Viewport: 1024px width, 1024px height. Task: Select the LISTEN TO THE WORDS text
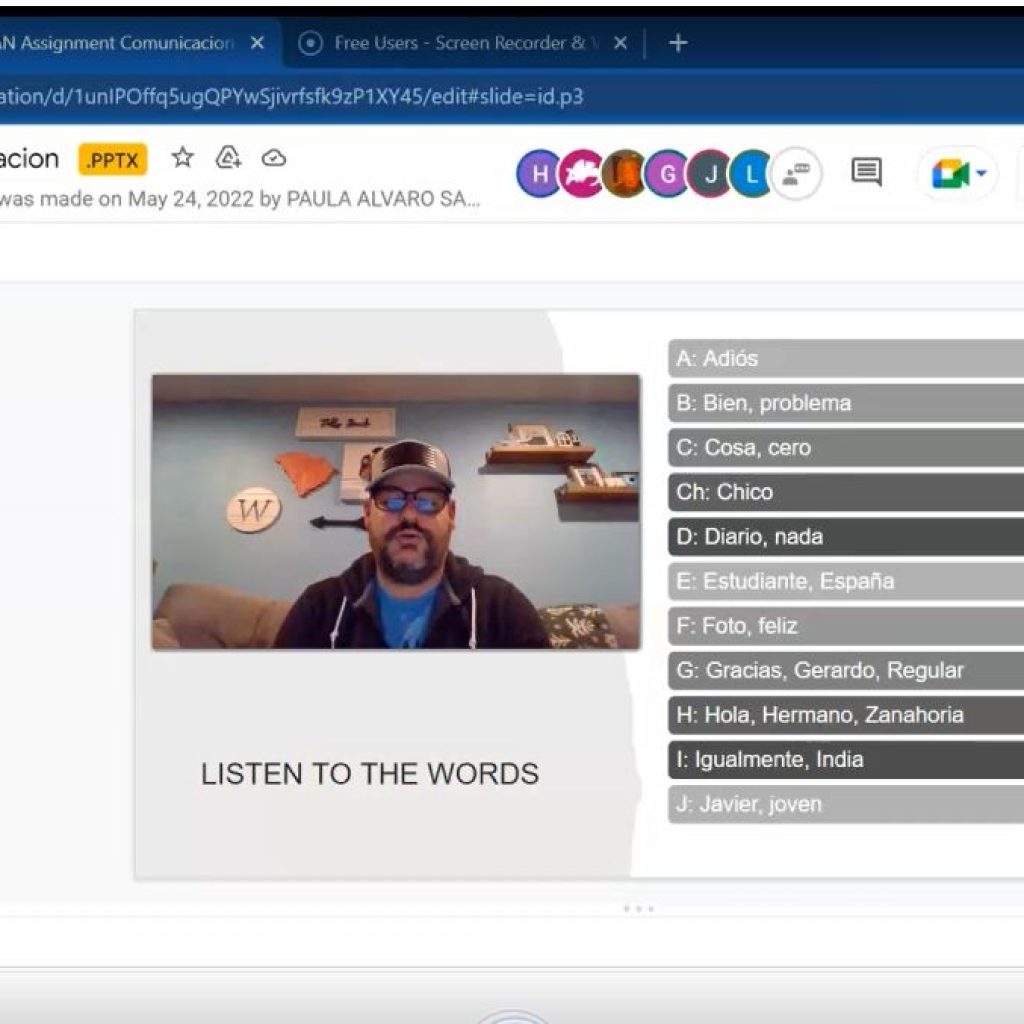point(370,774)
